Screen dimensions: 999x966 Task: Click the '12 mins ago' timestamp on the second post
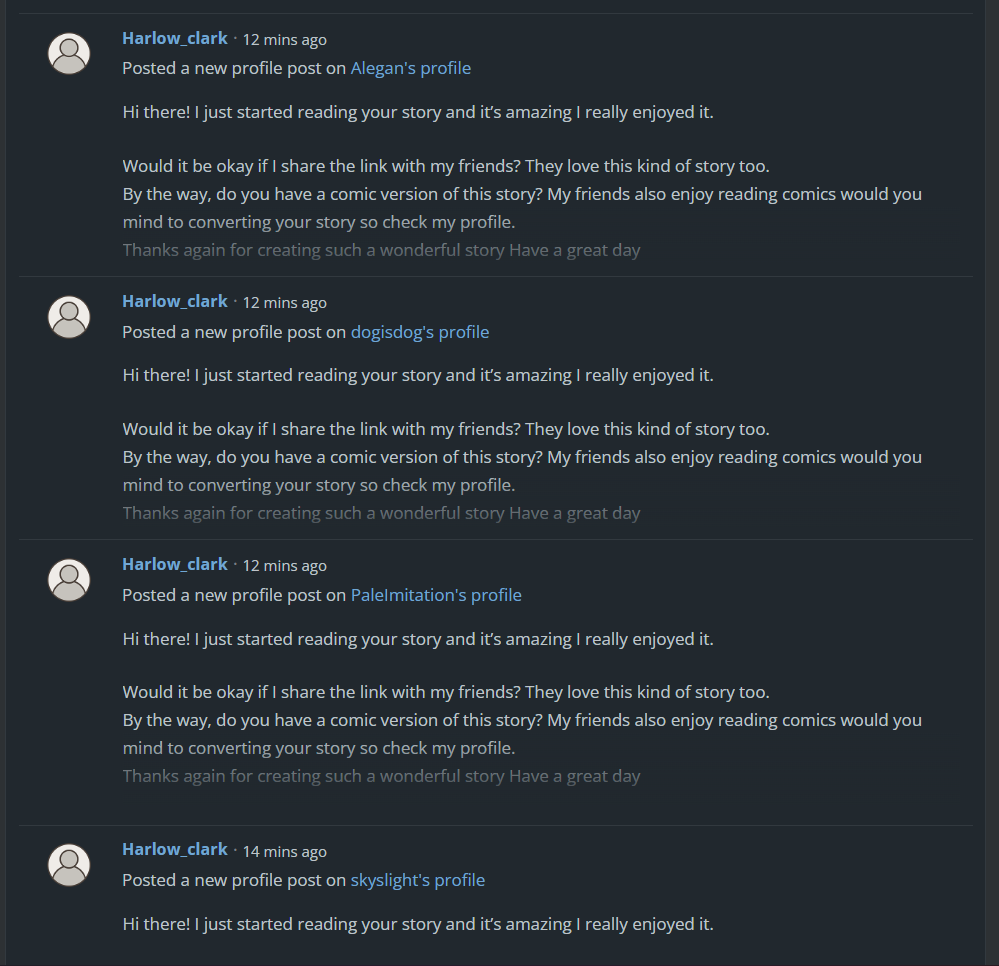click(x=284, y=303)
